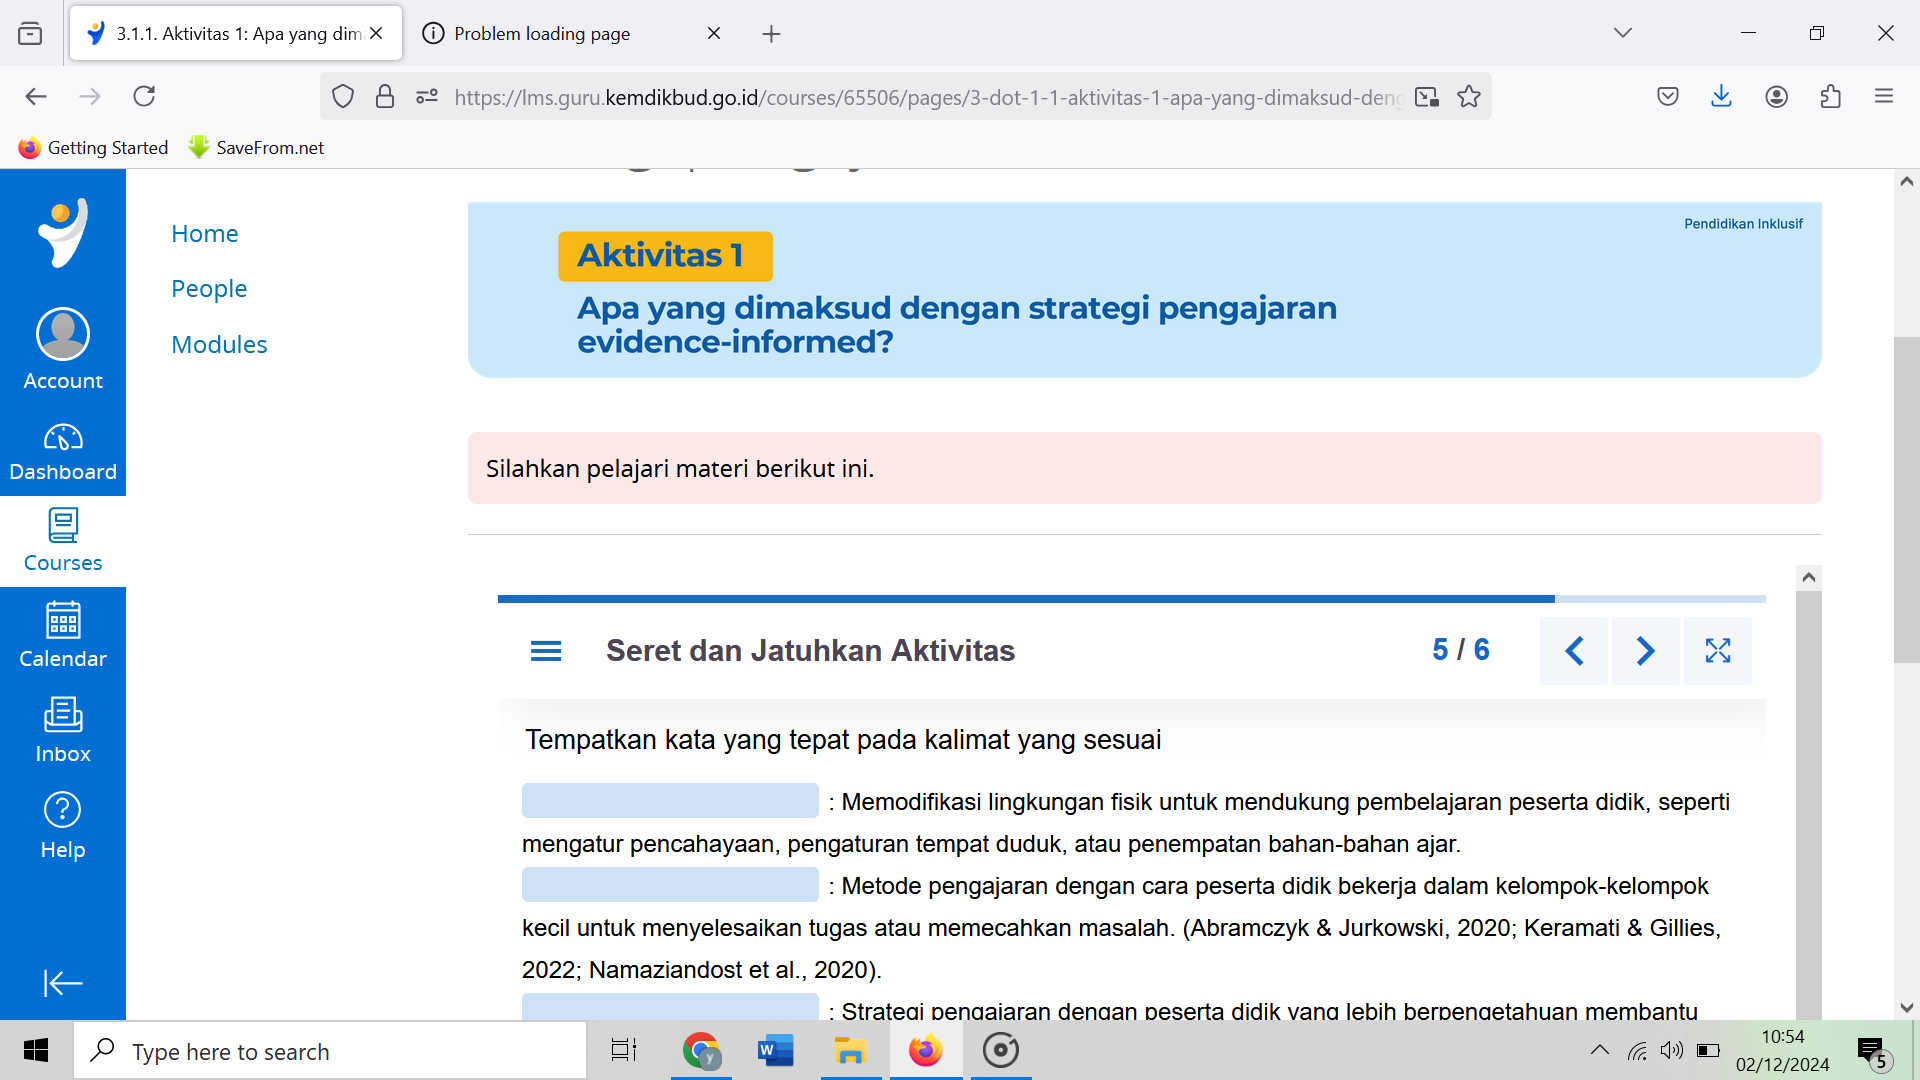Open the SaveFrom.net bookmark

pyautogui.click(x=256, y=147)
